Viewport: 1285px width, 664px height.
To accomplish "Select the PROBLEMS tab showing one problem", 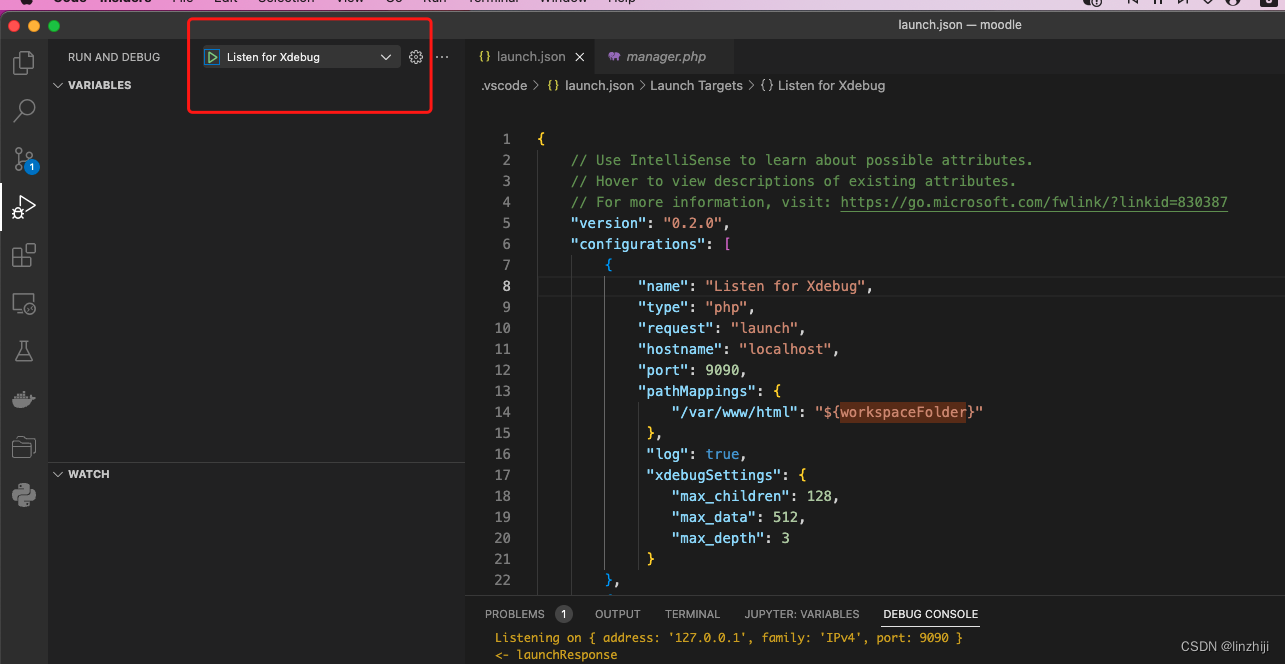I will click(515, 614).
